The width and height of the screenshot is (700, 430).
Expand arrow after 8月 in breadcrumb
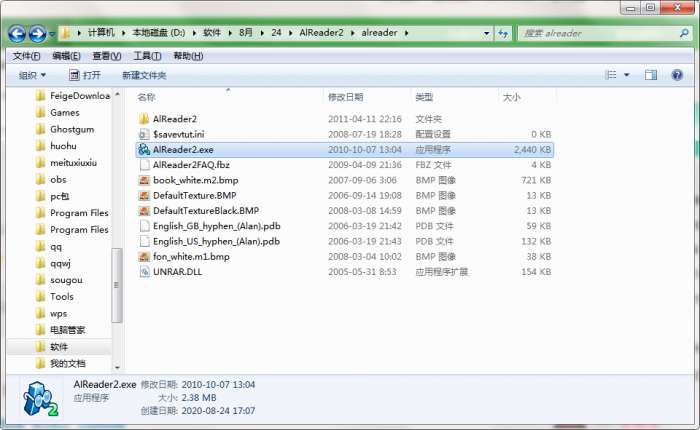[262, 33]
